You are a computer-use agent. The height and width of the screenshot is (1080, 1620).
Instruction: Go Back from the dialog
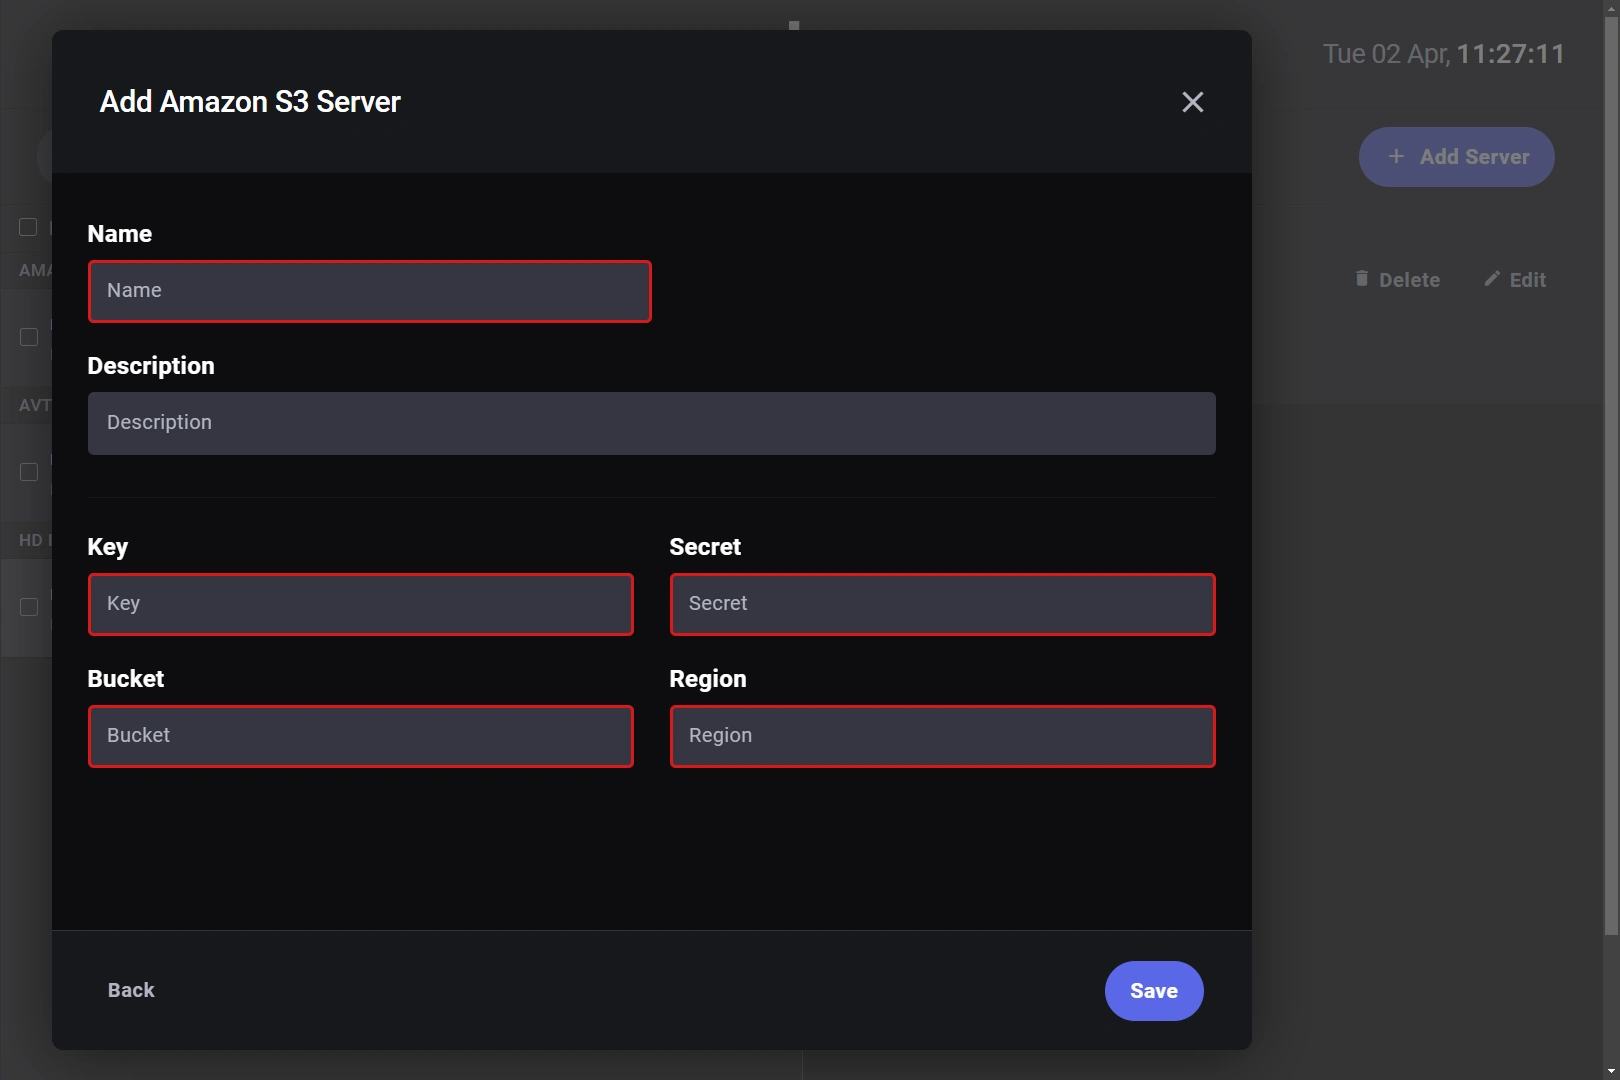tap(131, 990)
